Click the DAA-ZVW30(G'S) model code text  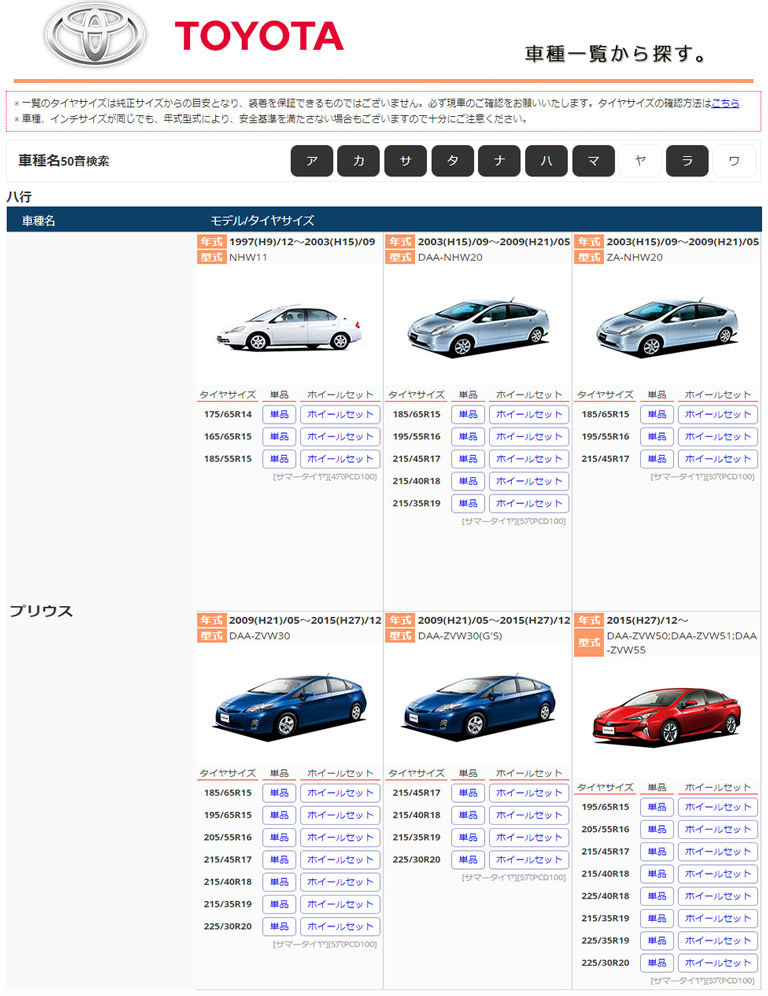(460, 635)
